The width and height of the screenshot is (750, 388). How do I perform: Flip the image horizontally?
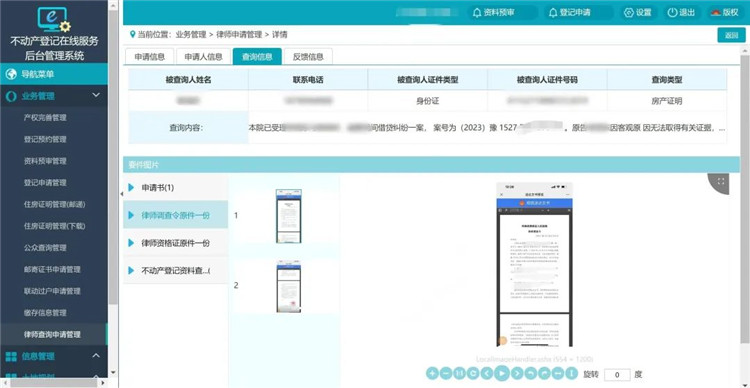point(558,373)
